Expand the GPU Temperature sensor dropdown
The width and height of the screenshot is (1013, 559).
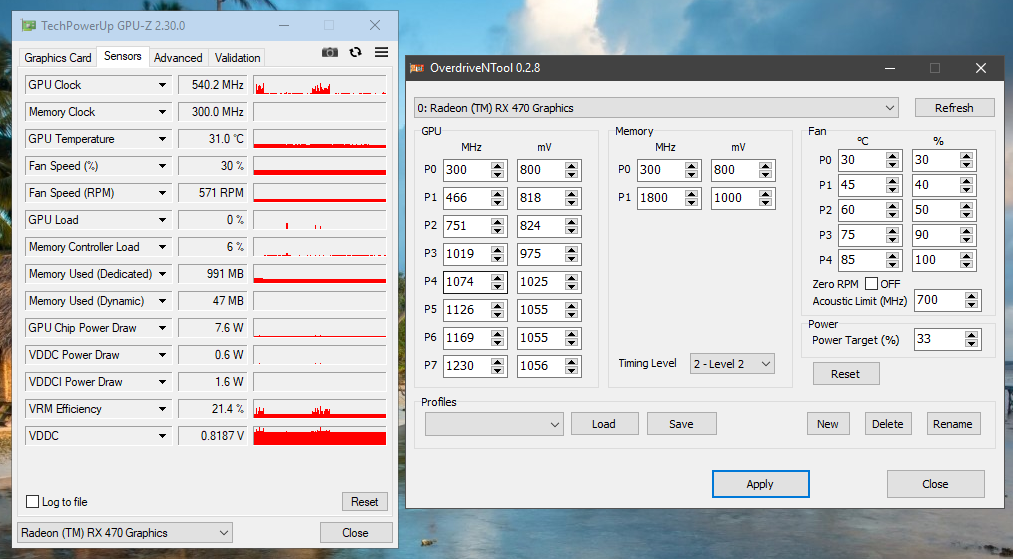point(162,139)
